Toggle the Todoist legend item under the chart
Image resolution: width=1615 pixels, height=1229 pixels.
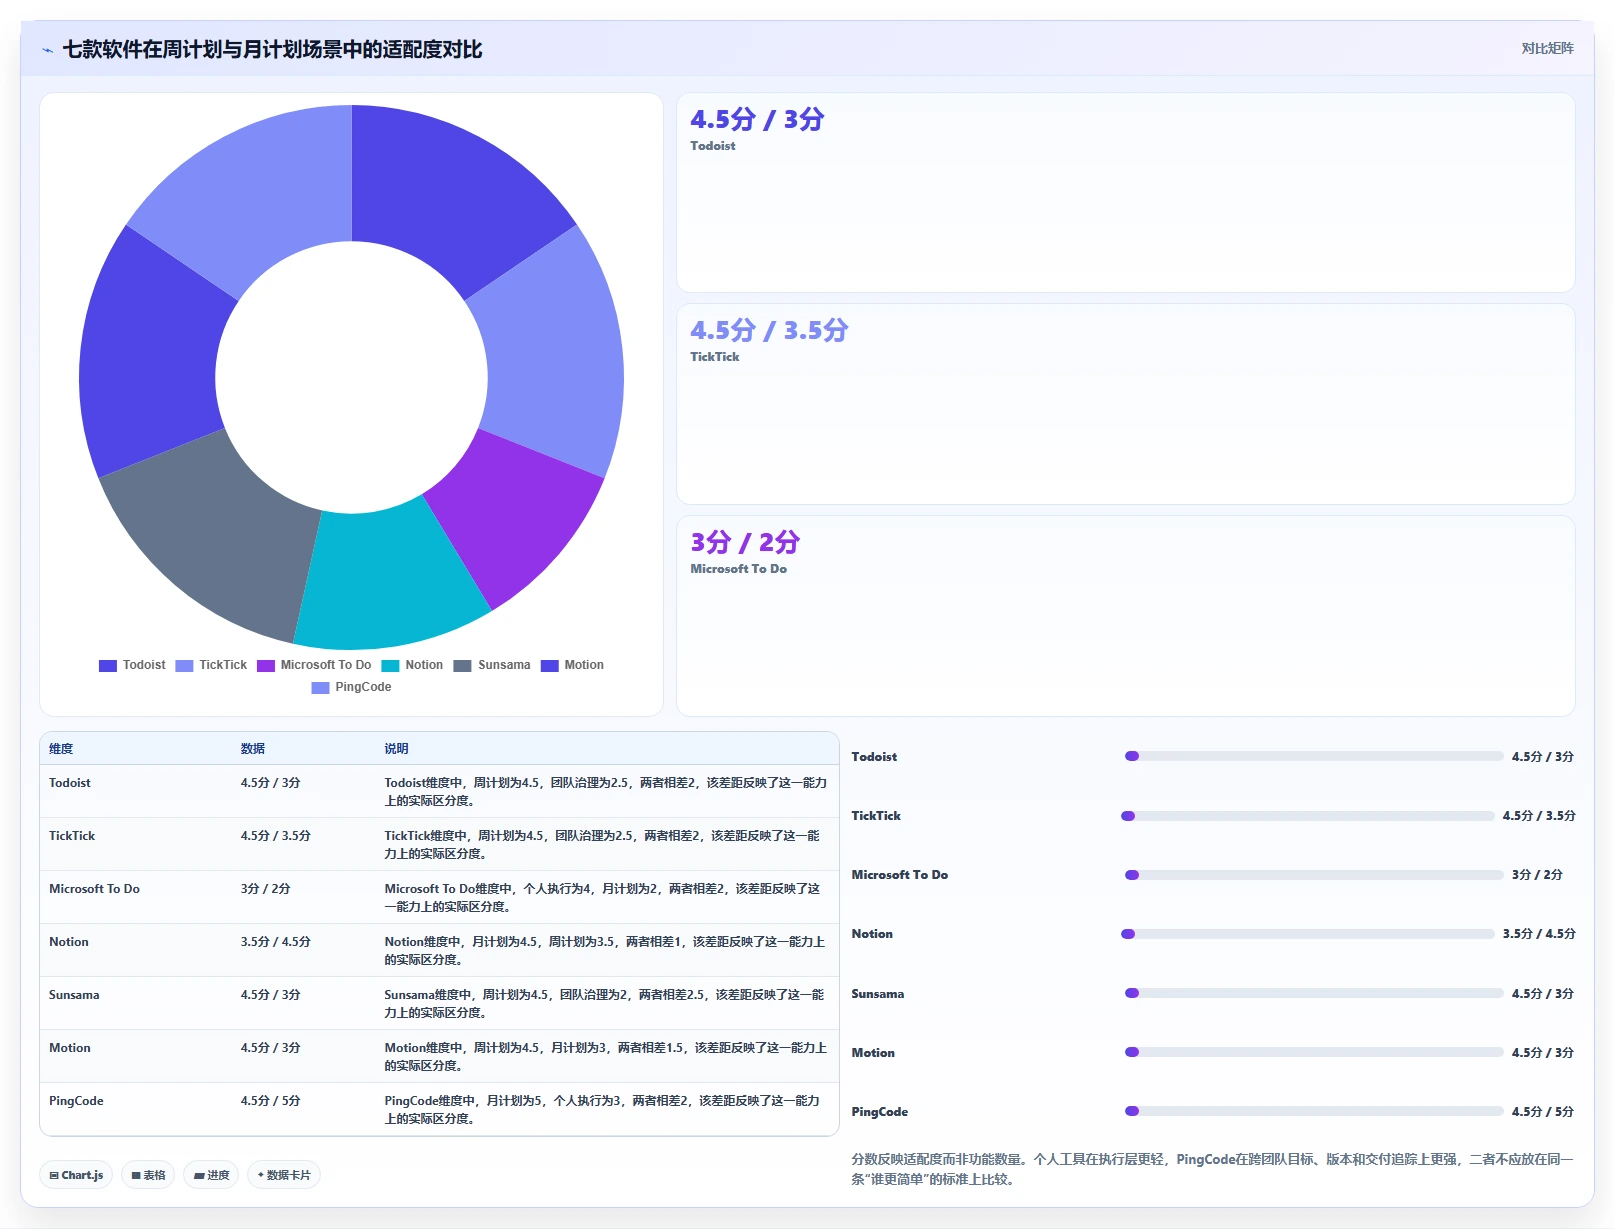coord(132,665)
